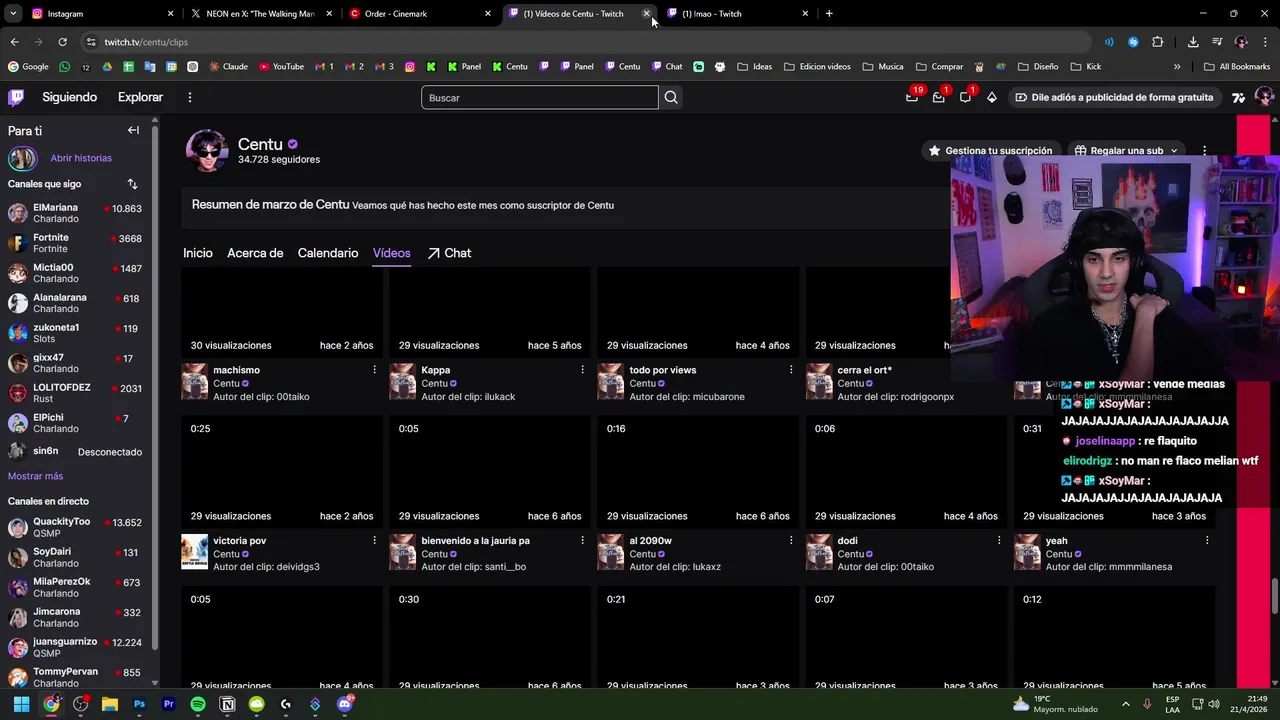Open the more options menu beside Explorar
This screenshot has height=720, width=1280.
[x=190, y=97]
